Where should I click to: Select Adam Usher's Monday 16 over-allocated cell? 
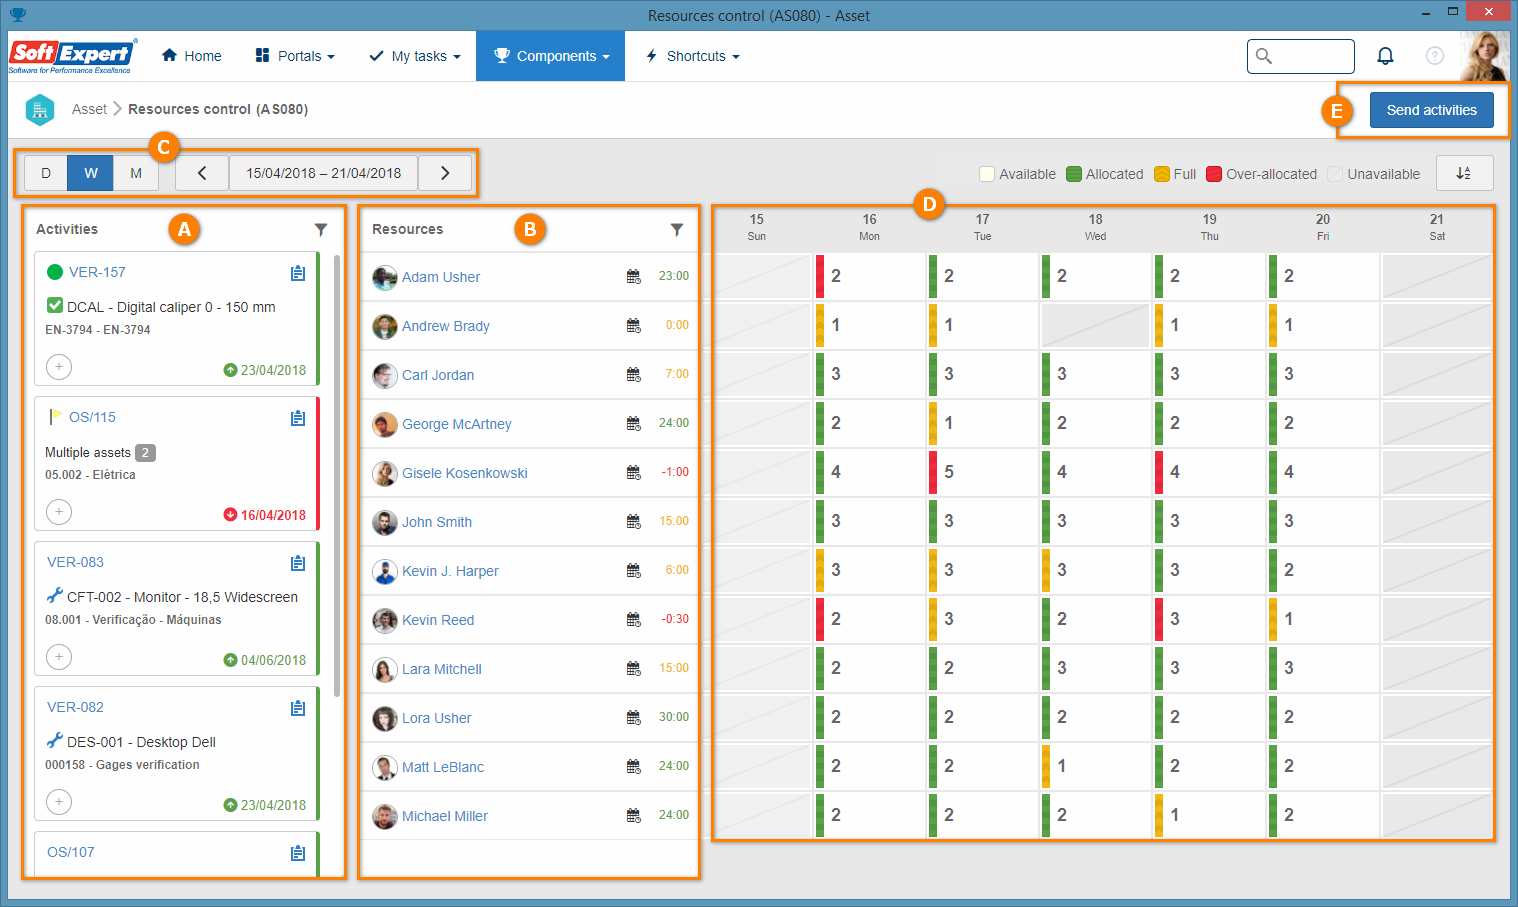point(870,276)
